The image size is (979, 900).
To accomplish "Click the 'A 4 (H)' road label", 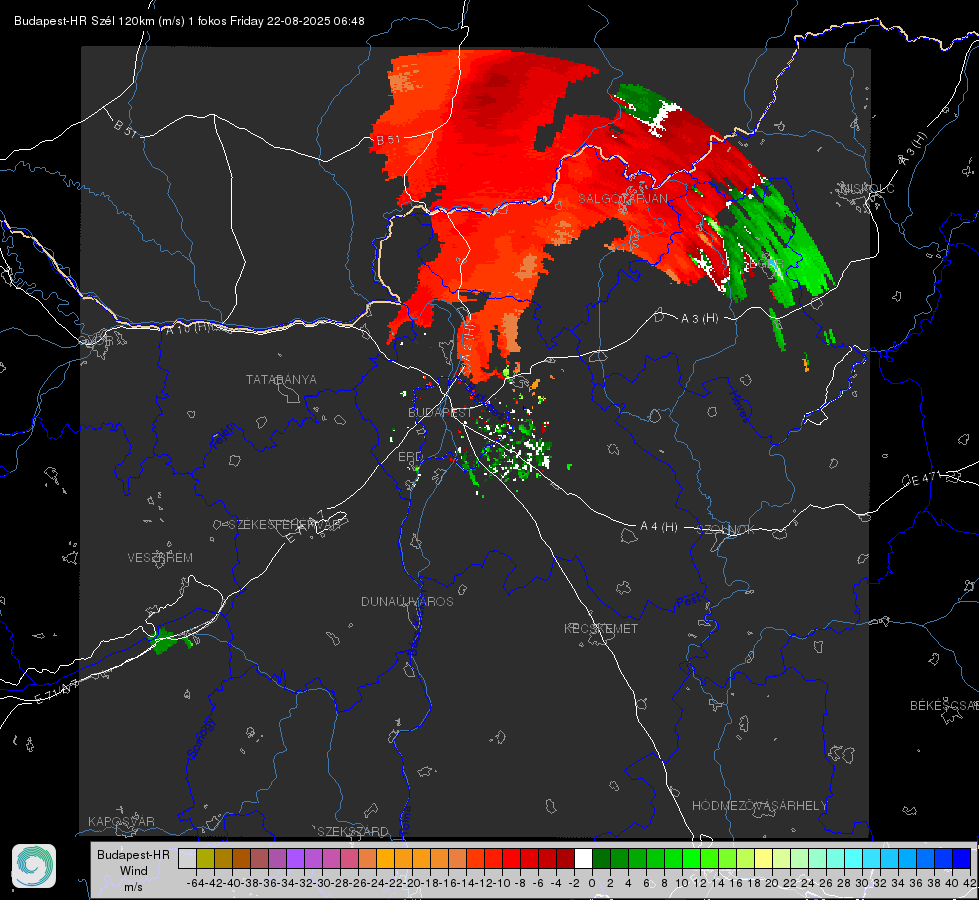I will (659, 527).
